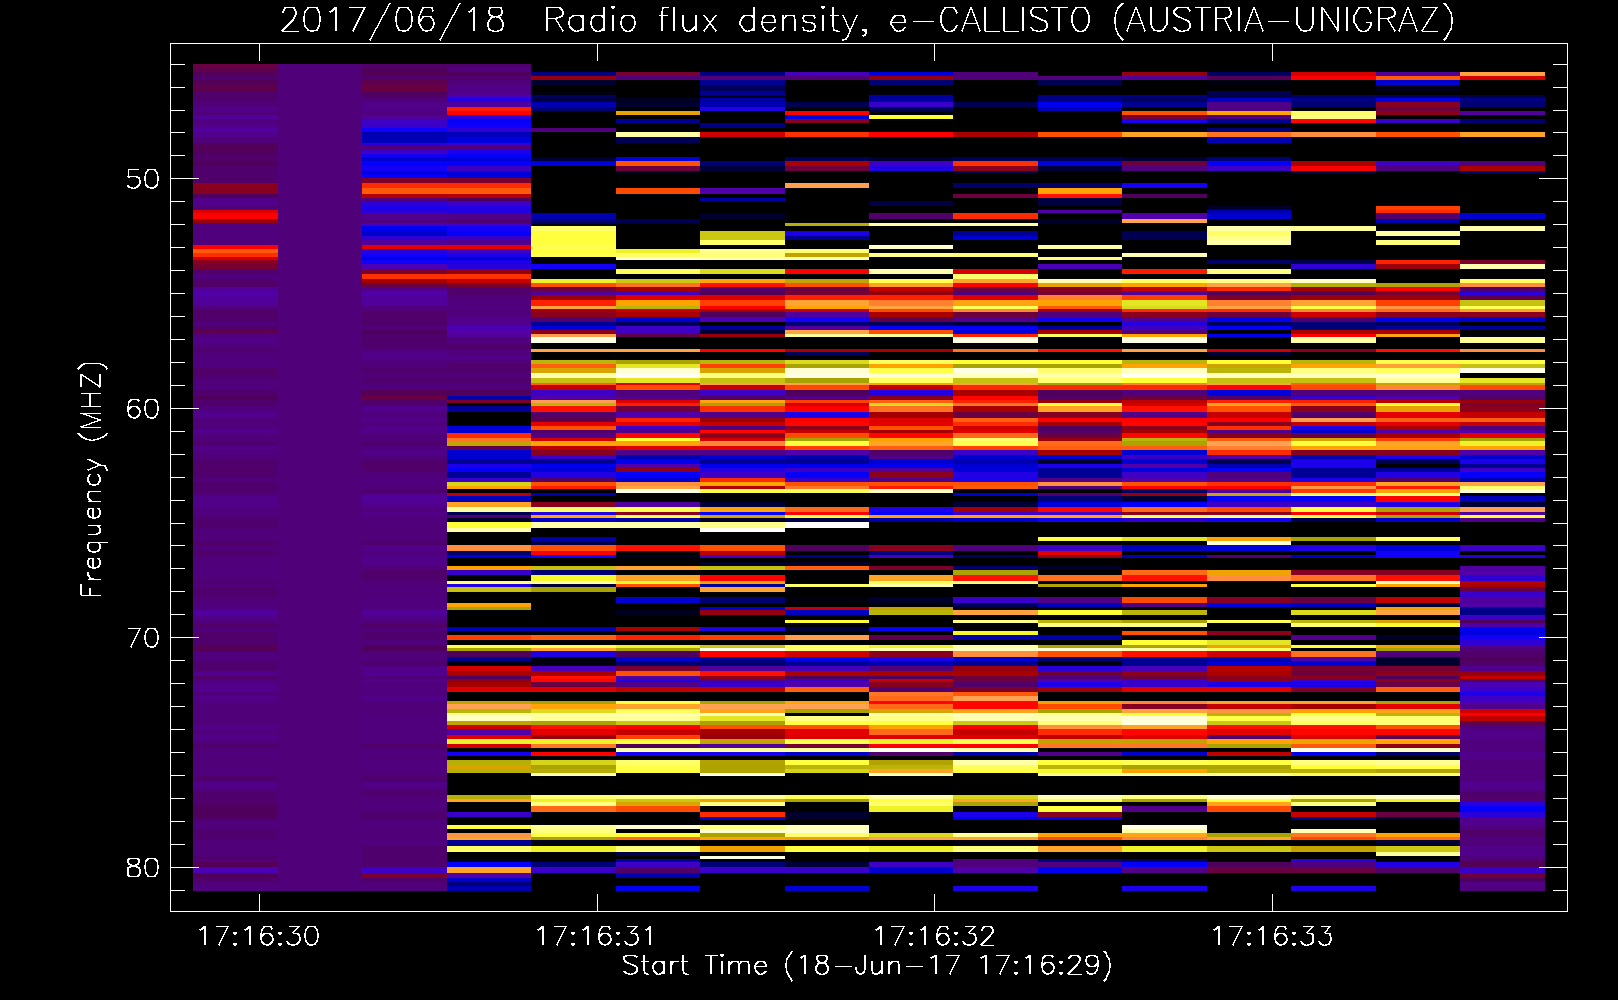Click the 80 frequency tick label

pos(143,868)
